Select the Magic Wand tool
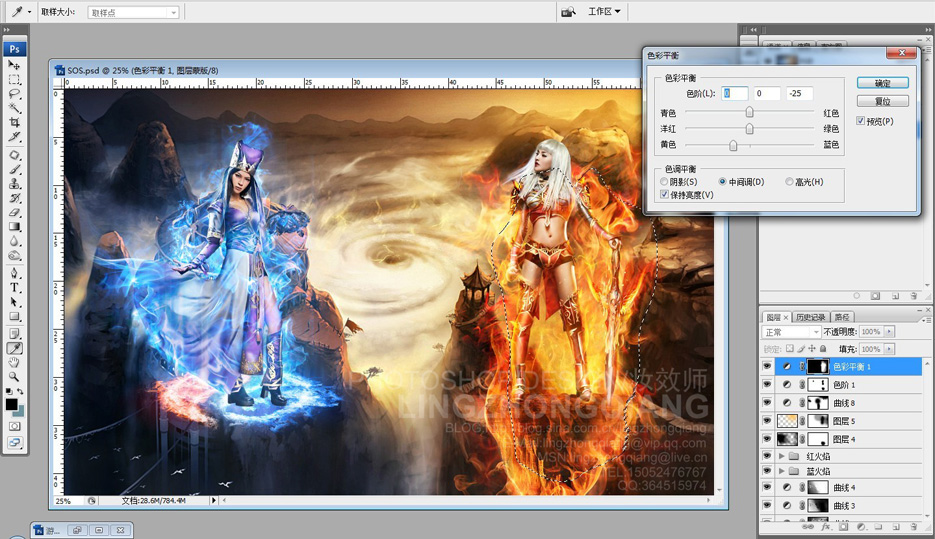Image resolution: width=935 pixels, height=539 pixels. [x=14, y=108]
